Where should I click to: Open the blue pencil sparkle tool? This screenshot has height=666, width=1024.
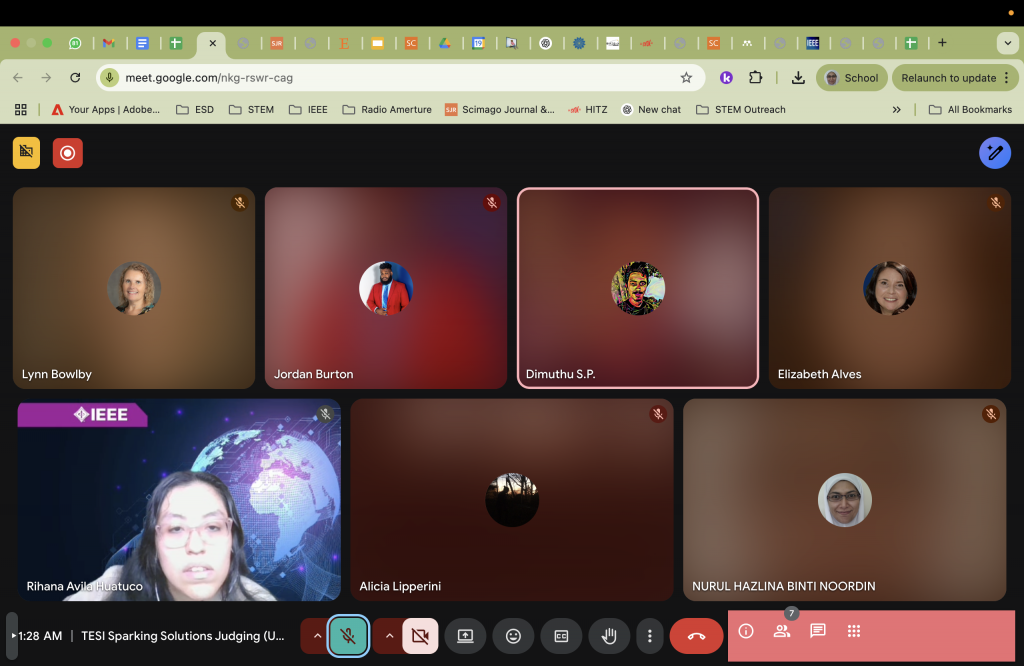point(995,153)
